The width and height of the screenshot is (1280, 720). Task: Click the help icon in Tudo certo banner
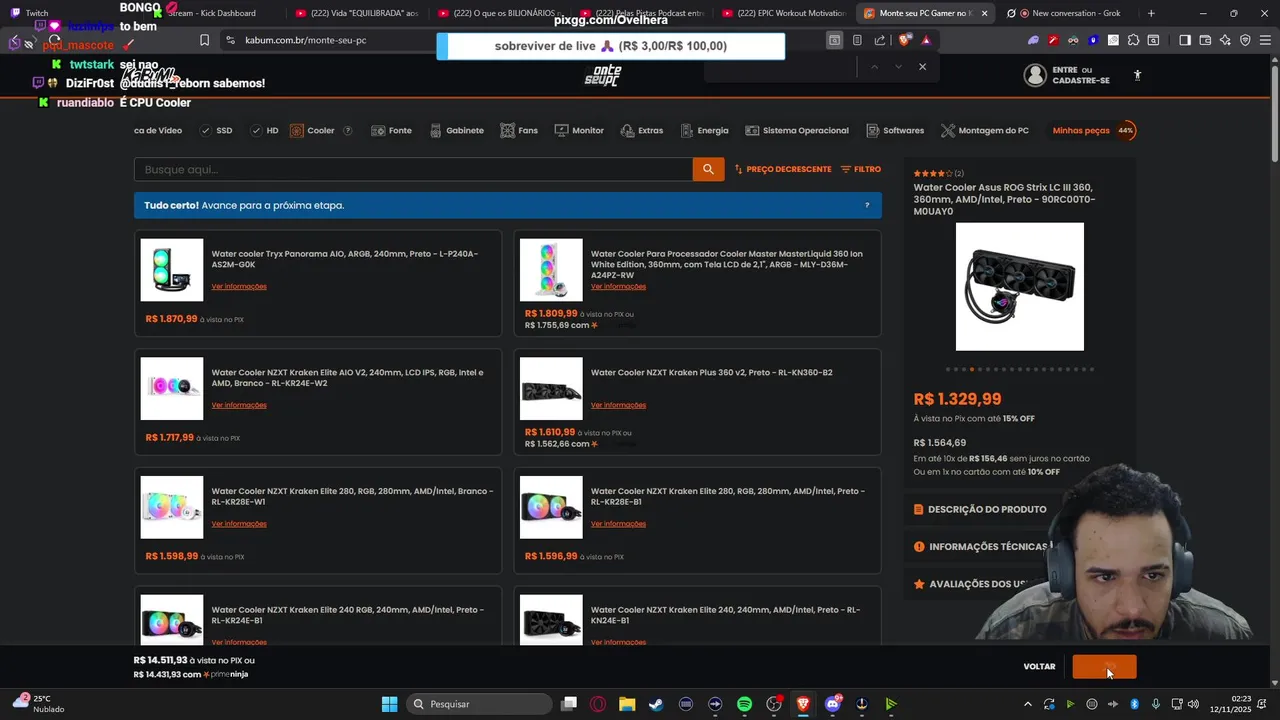pyautogui.click(x=867, y=206)
